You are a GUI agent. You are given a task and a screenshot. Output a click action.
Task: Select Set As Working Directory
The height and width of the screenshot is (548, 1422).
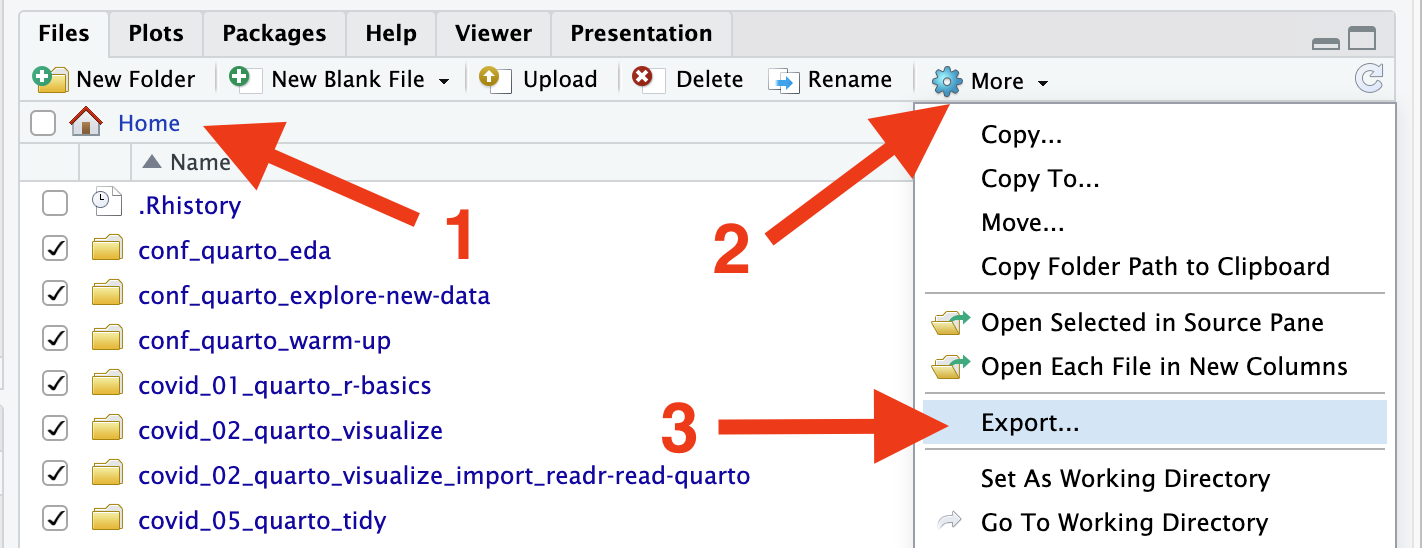point(1125,479)
